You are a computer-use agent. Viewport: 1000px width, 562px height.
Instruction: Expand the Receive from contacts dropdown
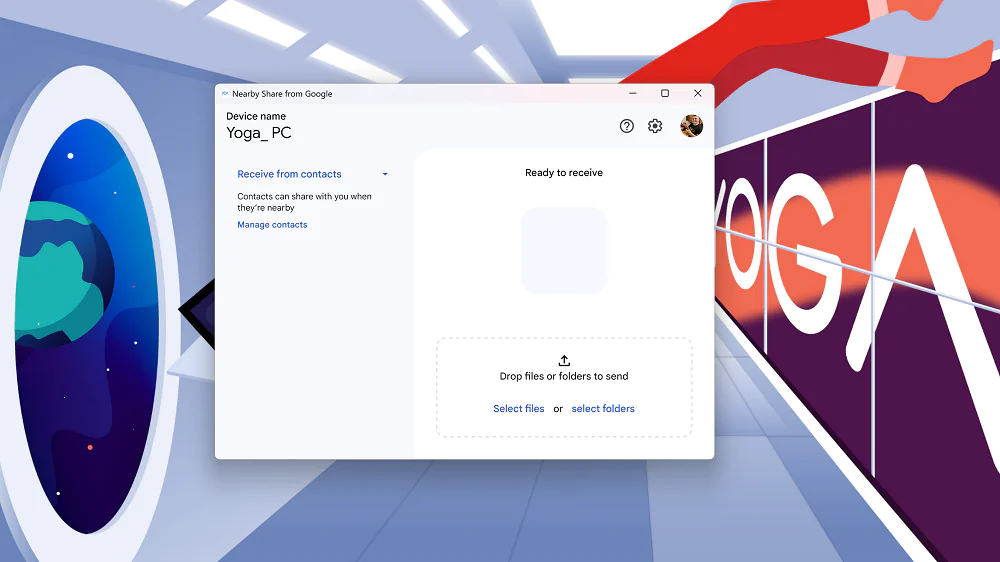coord(312,174)
